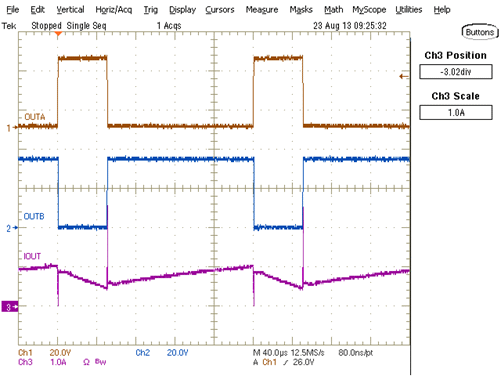This screenshot has height=376, width=501.
Task: Open the Display menu
Action: click(182, 10)
